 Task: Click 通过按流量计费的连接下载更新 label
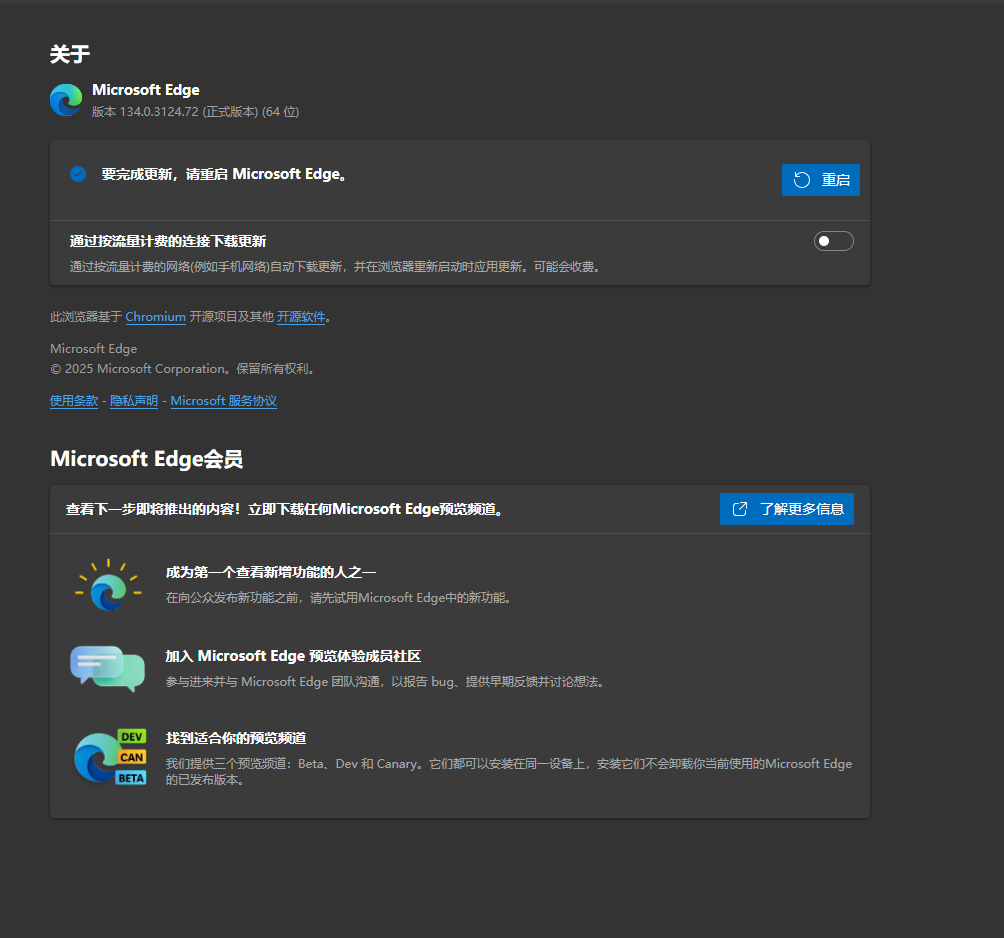point(168,241)
